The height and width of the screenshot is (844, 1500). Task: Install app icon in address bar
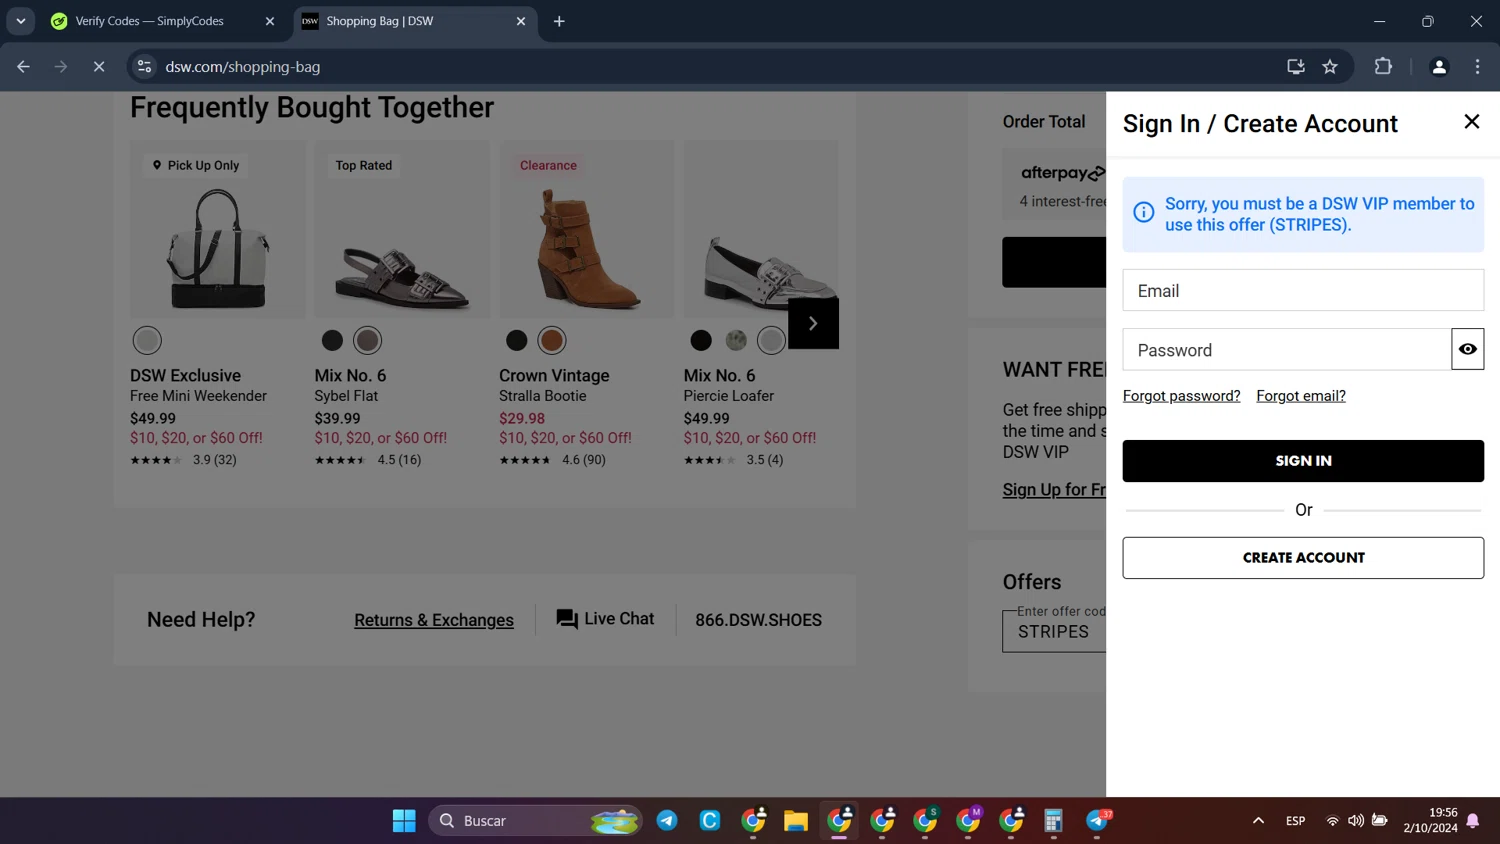1296,67
